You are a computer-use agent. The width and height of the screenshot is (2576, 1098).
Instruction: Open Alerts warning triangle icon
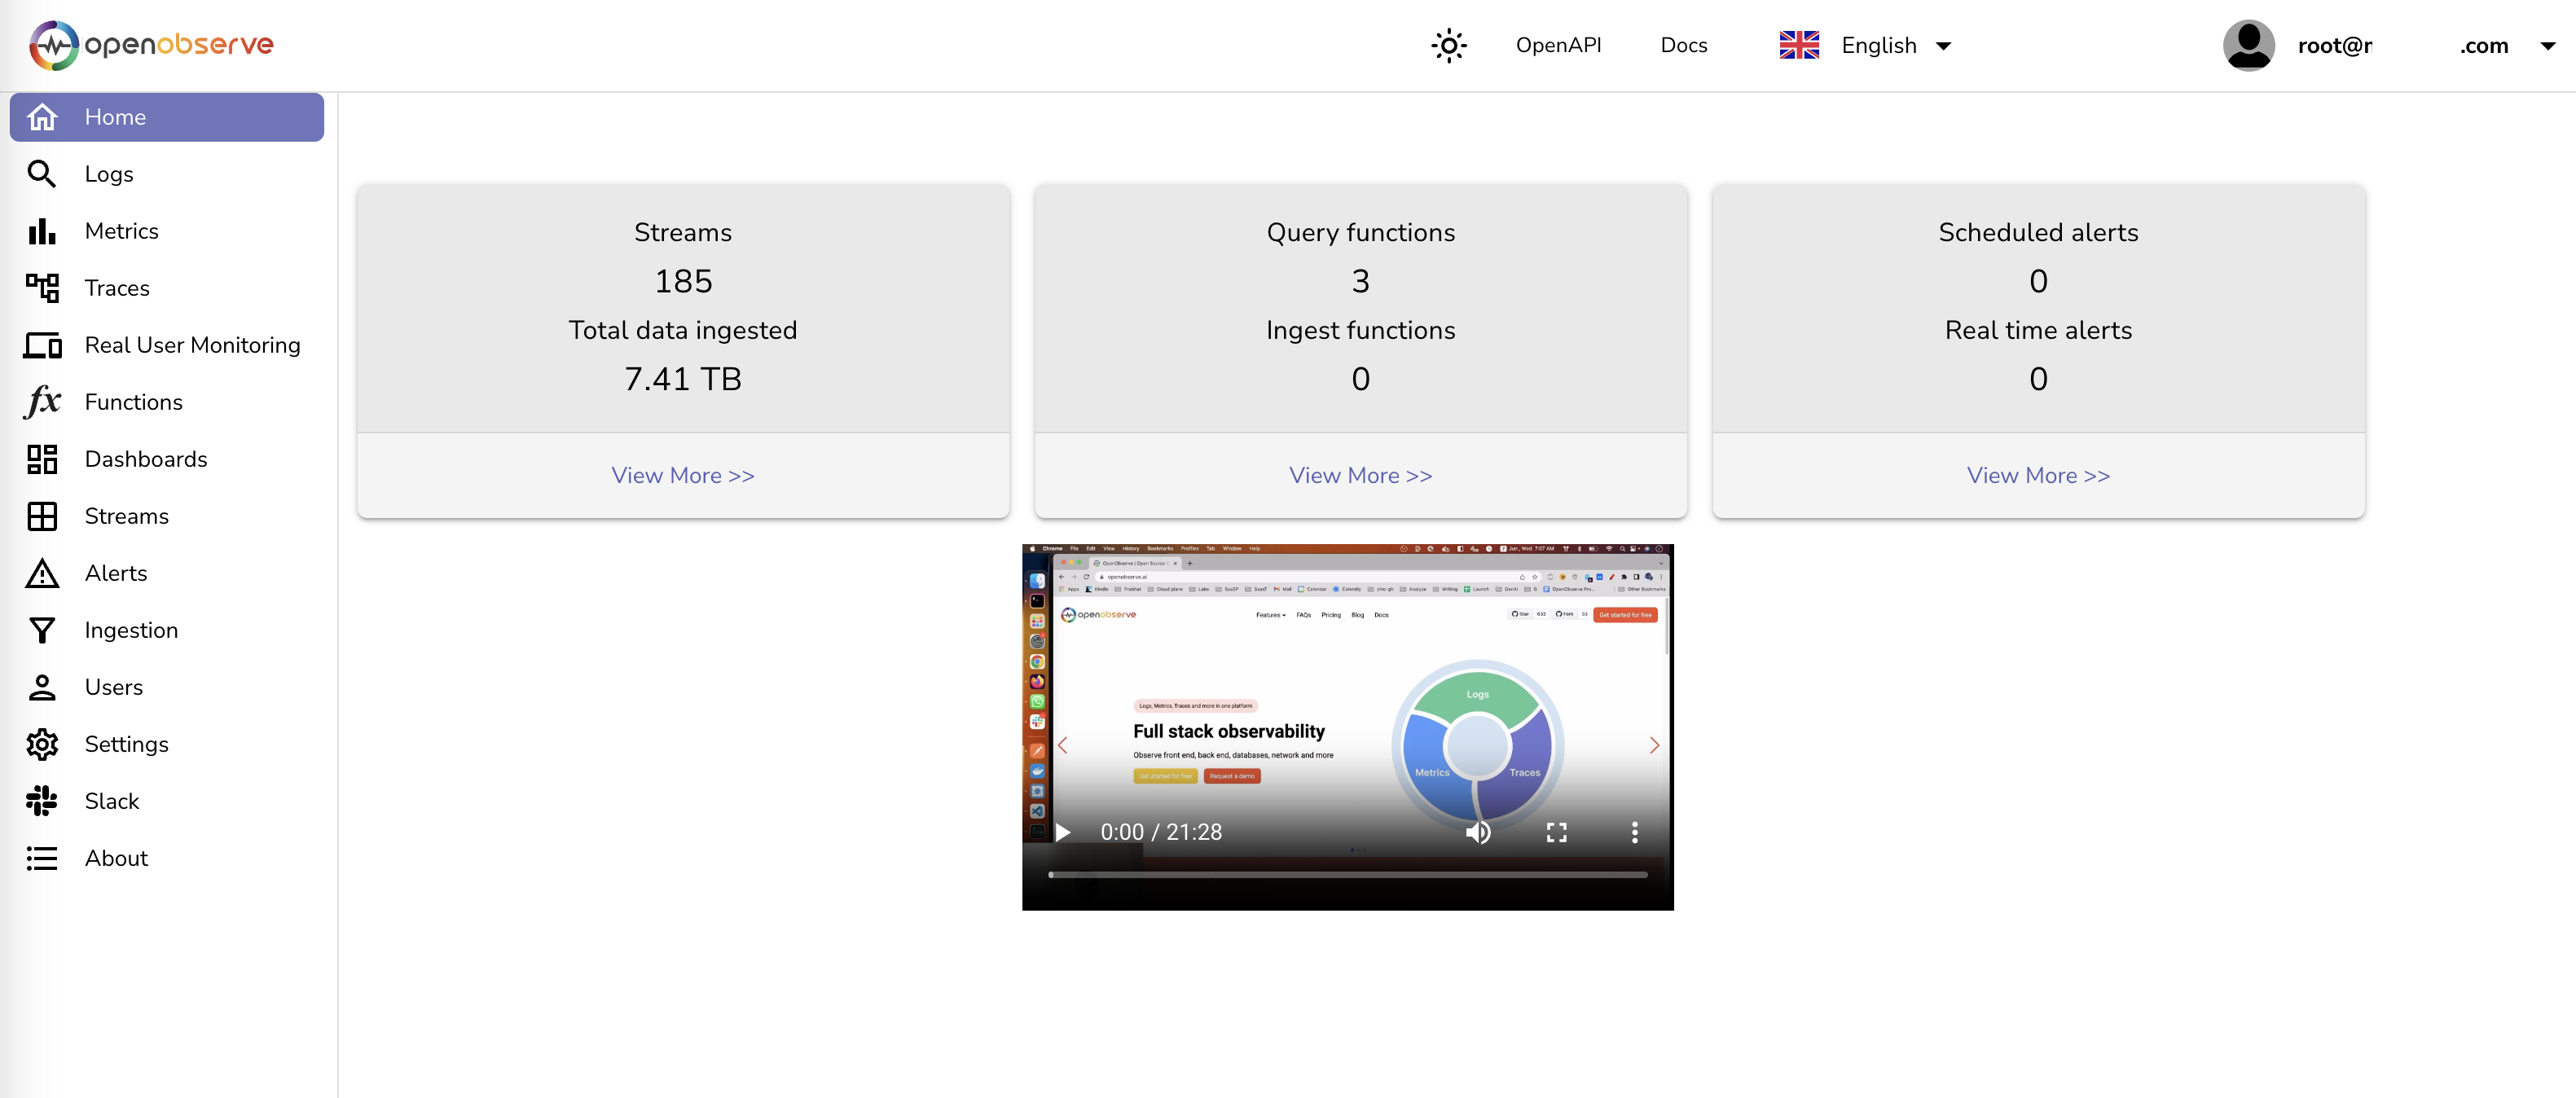(x=42, y=573)
